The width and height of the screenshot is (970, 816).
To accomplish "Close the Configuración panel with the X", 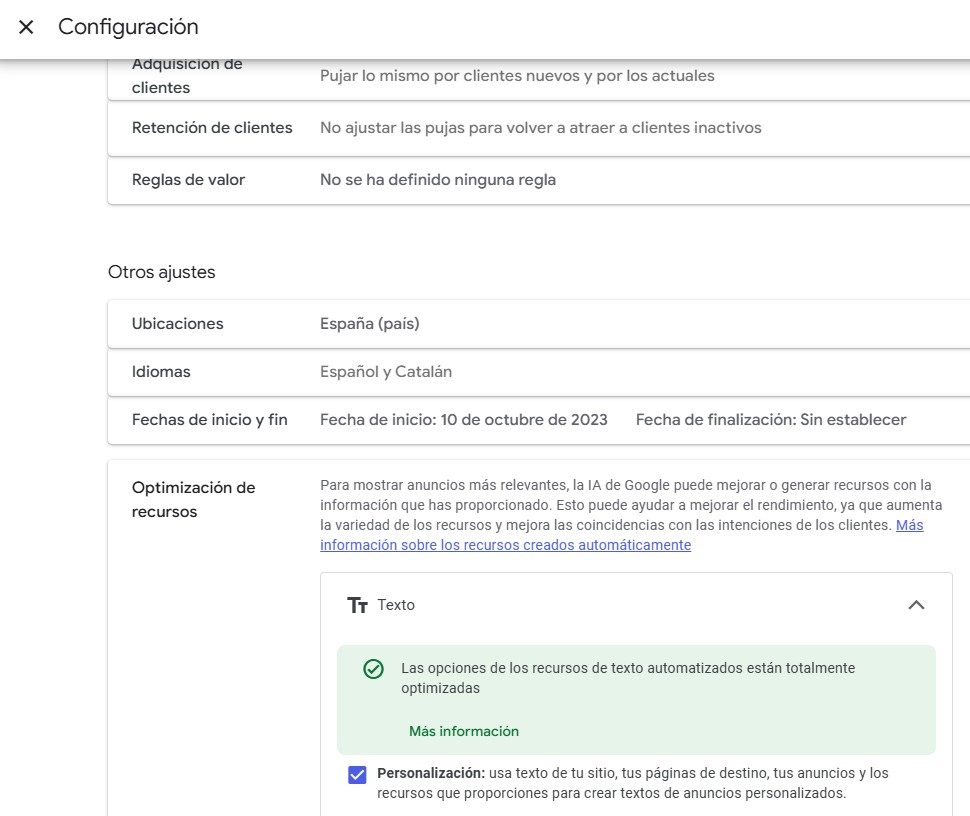I will pos(26,27).
